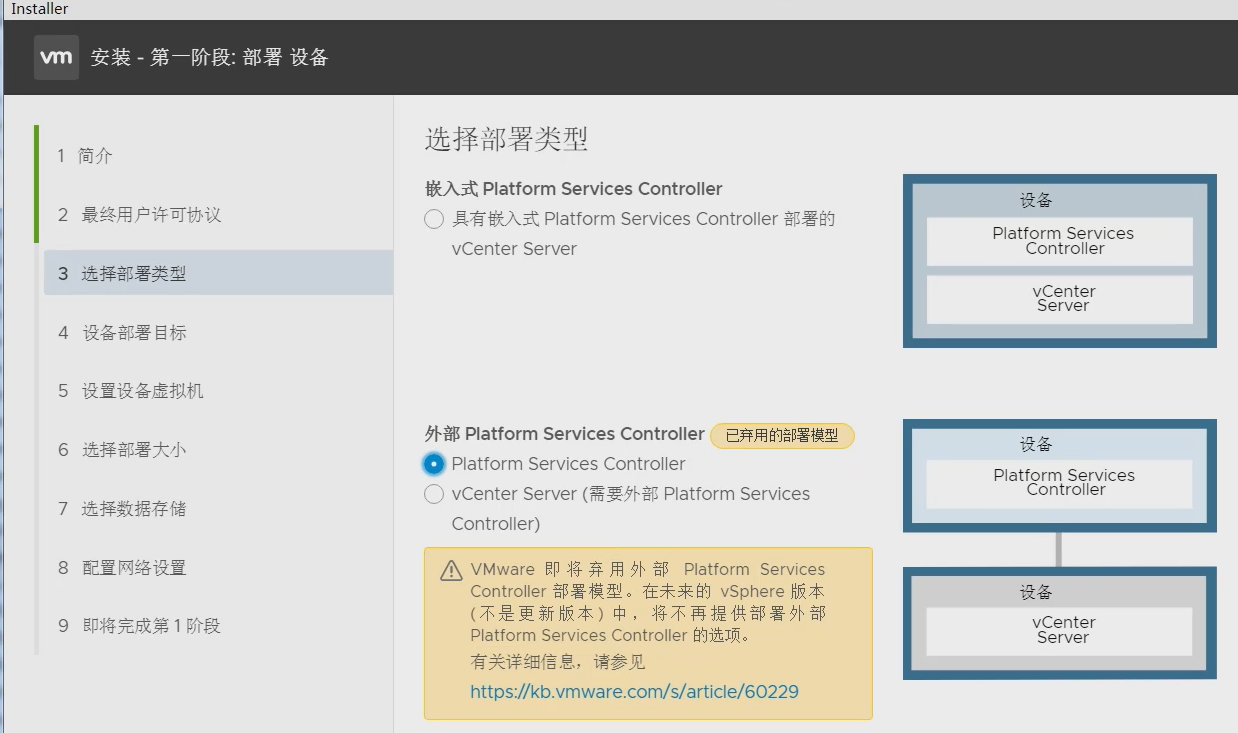Open the kb.vmware.com article 60229 link
The image size is (1238, 733).
point(634,691)
